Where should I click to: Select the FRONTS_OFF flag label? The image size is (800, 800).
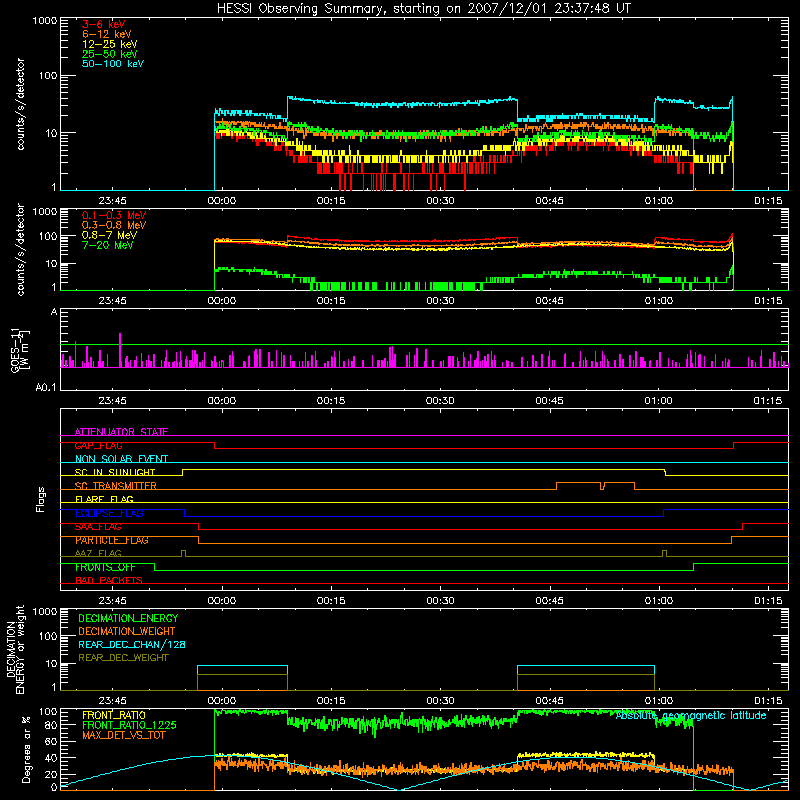(x=105, y=567)
